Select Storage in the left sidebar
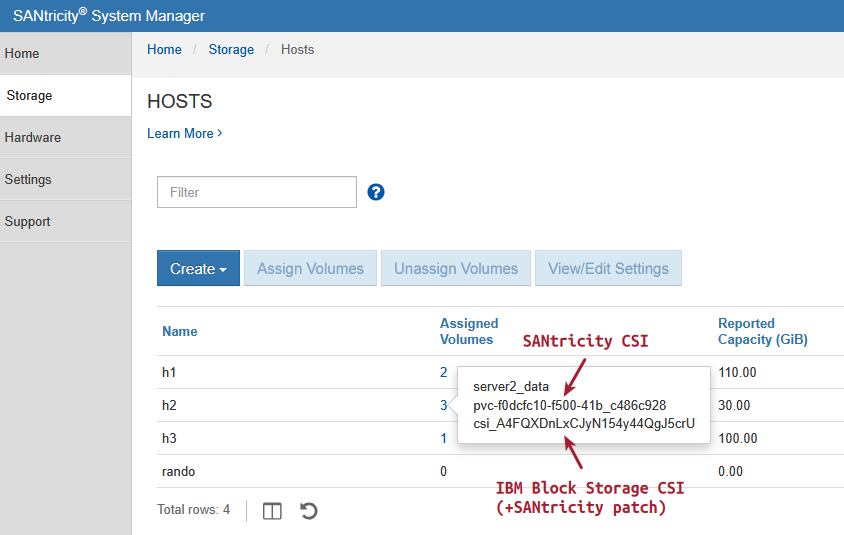844x535 pixels. point(66,95)
